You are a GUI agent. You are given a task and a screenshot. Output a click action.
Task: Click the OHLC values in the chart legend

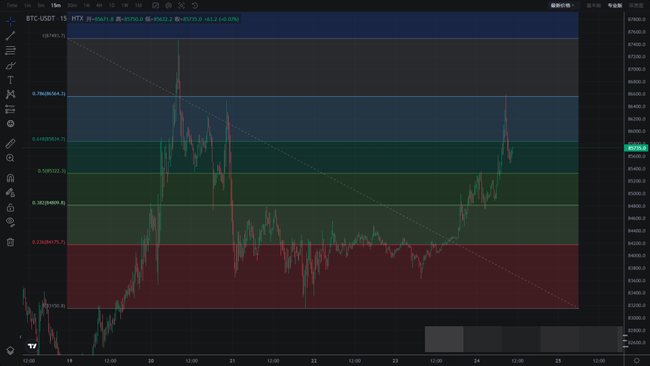pyautogui.click(x=162, y=19)
